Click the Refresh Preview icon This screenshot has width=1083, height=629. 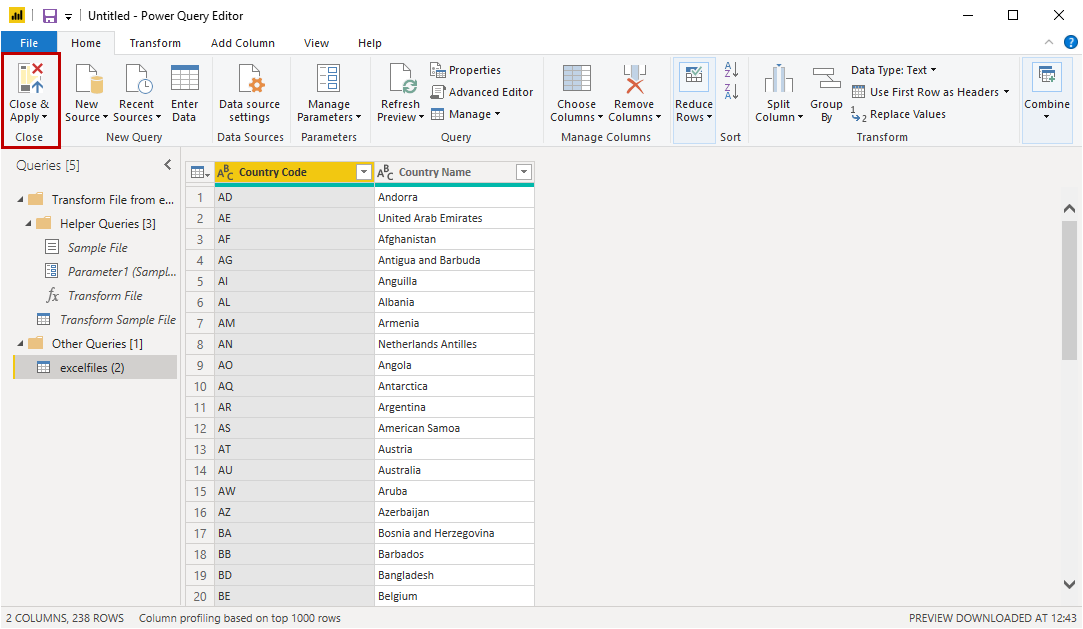(x=400, y=80)
